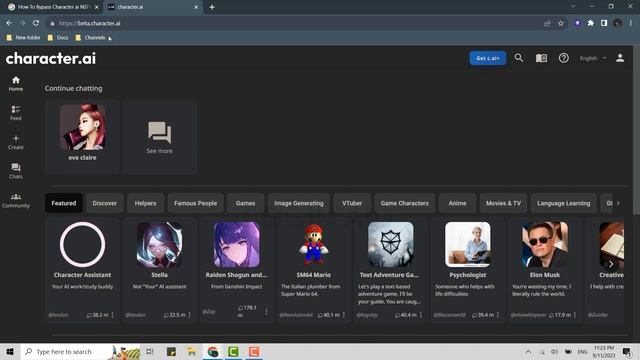This screenshot has height=360, width=640.
Task: Toggle the browser side panel icon
Action: (x=604, y=23)
